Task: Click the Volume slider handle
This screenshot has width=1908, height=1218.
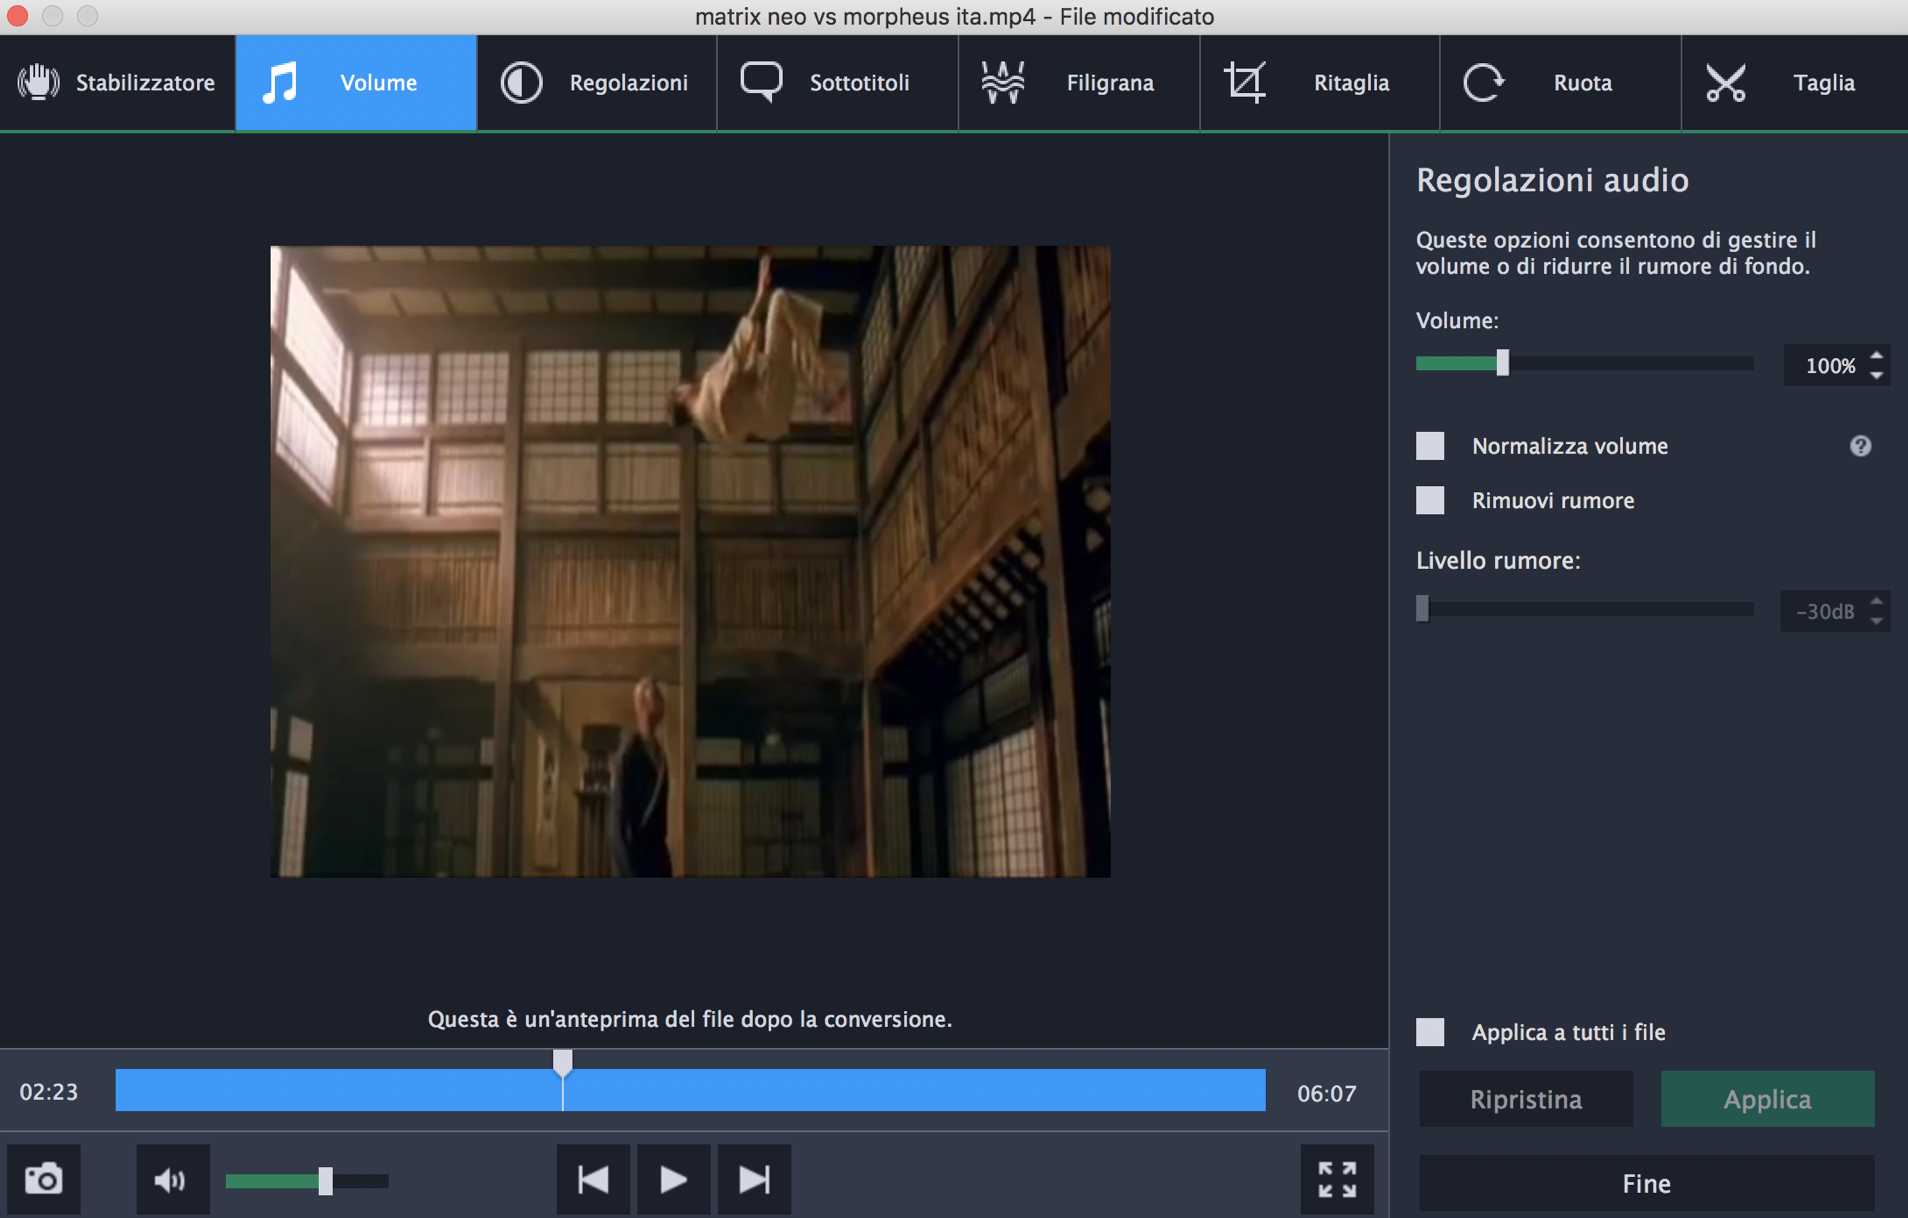Action: click(1502, 363)
